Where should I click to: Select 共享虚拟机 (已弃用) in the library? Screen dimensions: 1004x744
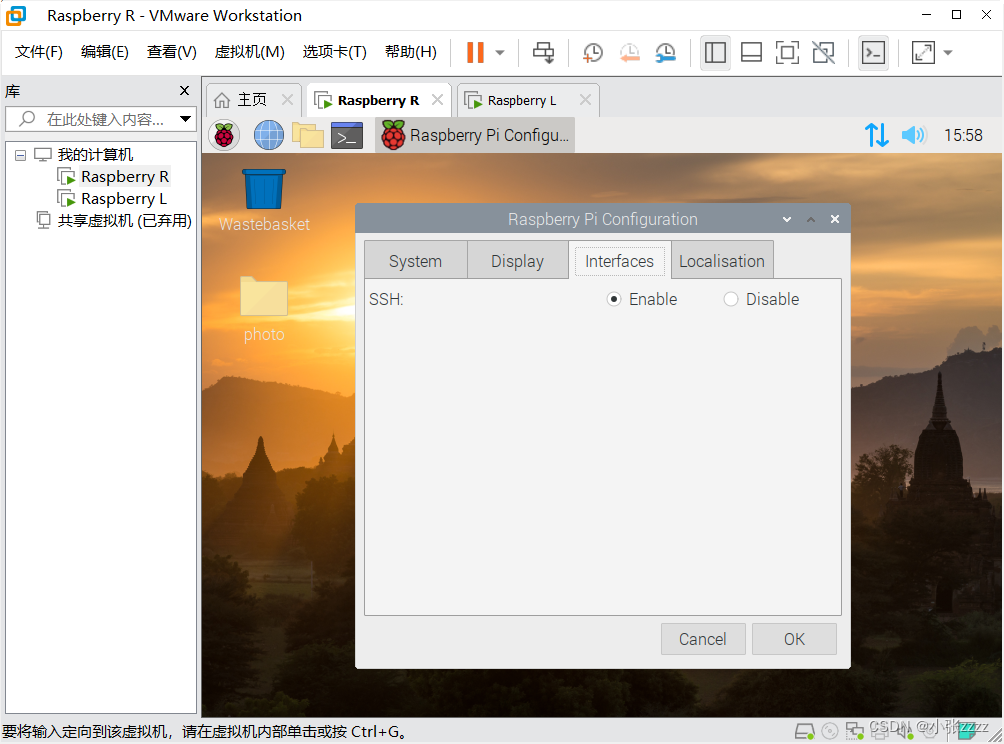[x=124, y=221]
